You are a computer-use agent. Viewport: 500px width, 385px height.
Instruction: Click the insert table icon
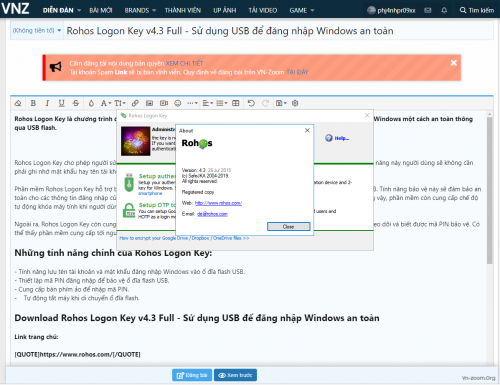[236, 103]
